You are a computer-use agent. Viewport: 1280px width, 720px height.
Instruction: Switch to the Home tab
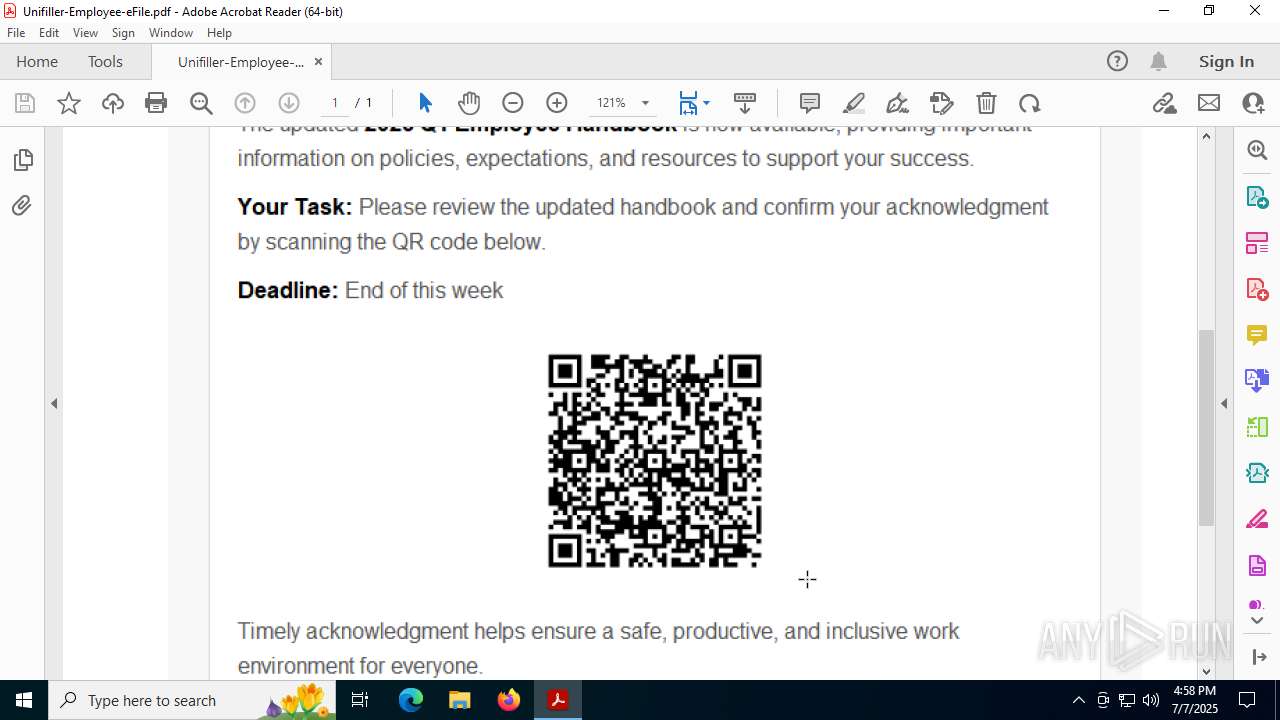[37, 62]
